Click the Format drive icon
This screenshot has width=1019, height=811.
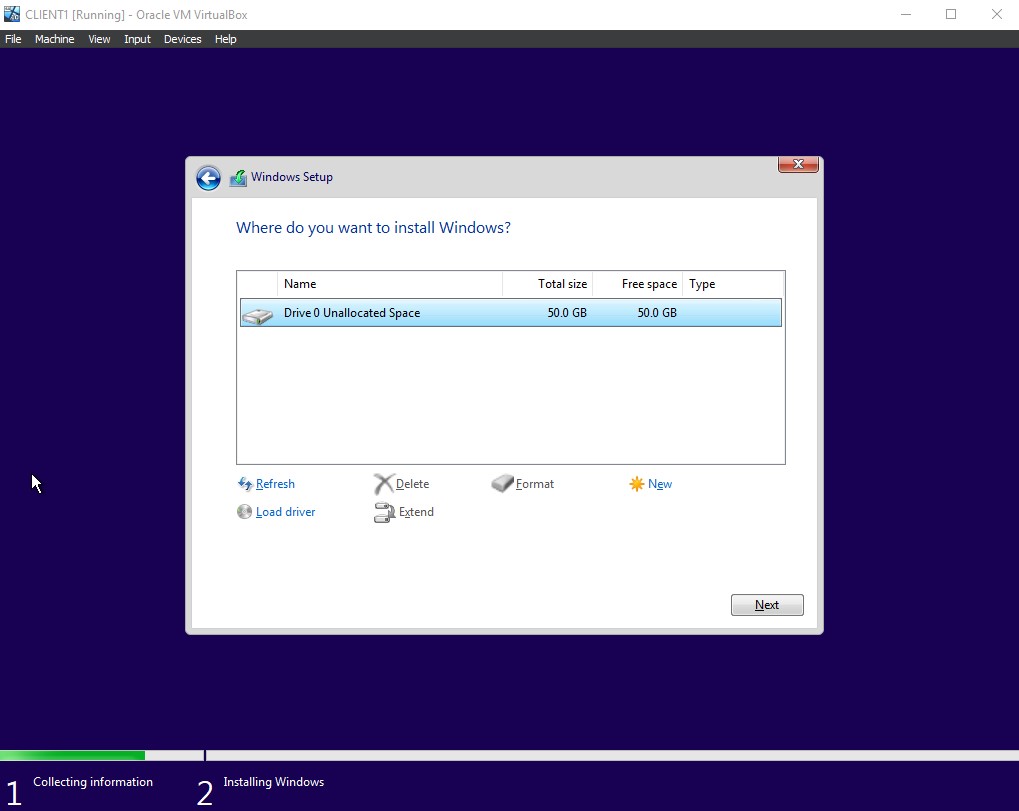[x=502, y=483]
